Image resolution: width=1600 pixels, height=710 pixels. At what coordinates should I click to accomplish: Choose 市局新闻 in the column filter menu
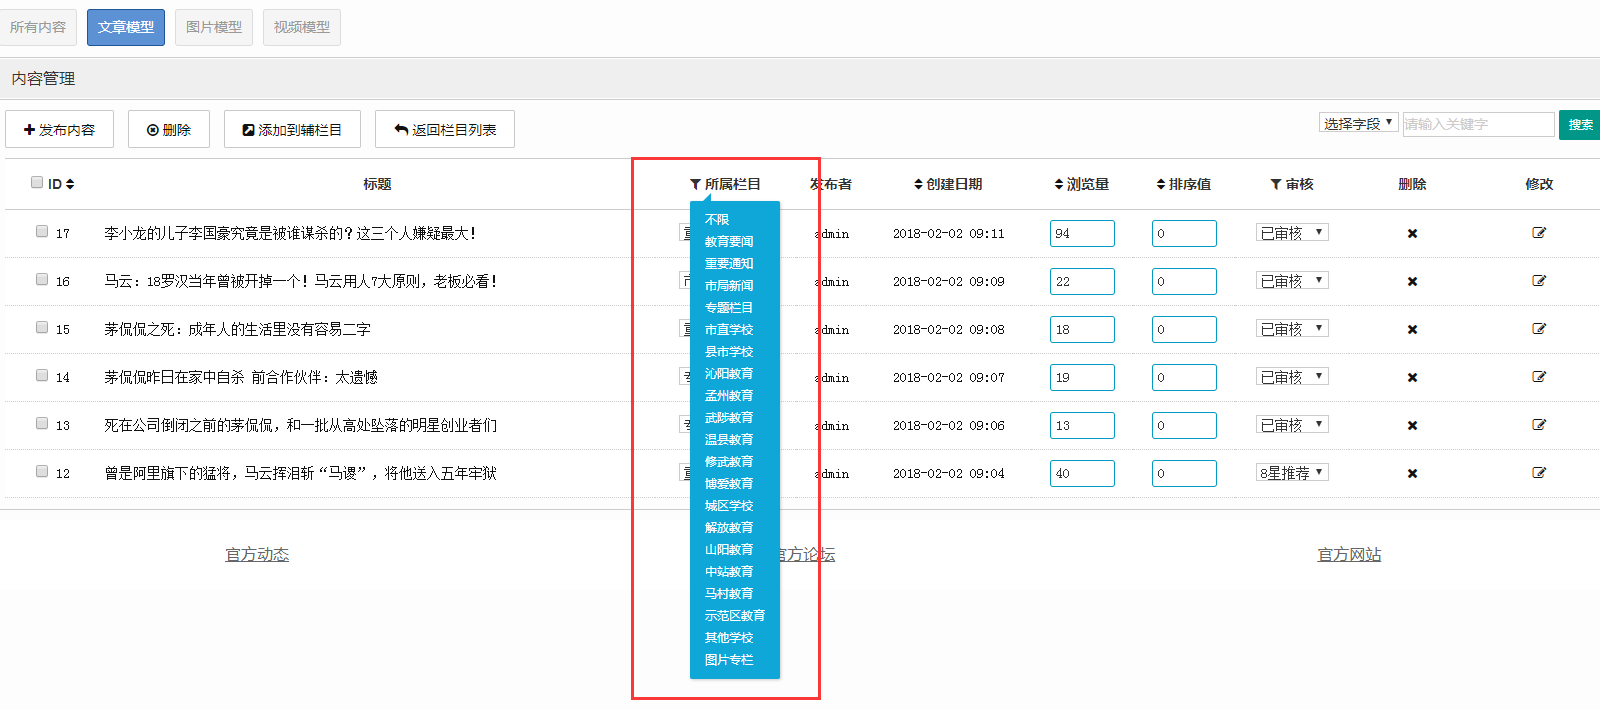tap(729, 286)
